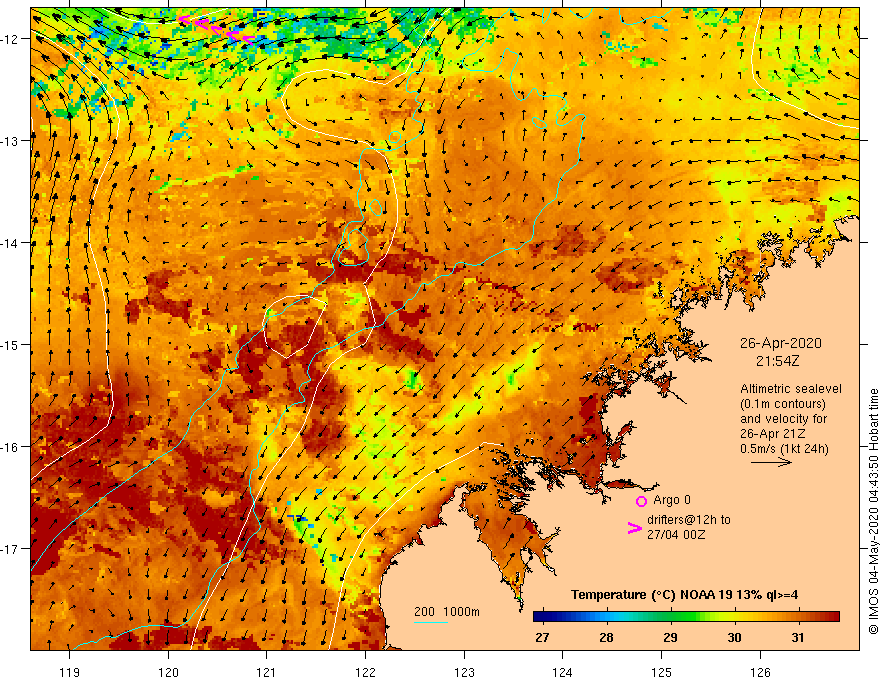Click the color bar label '30'
Image resolution: width=880 pixels, height=680 pixels.
point(734,638)
